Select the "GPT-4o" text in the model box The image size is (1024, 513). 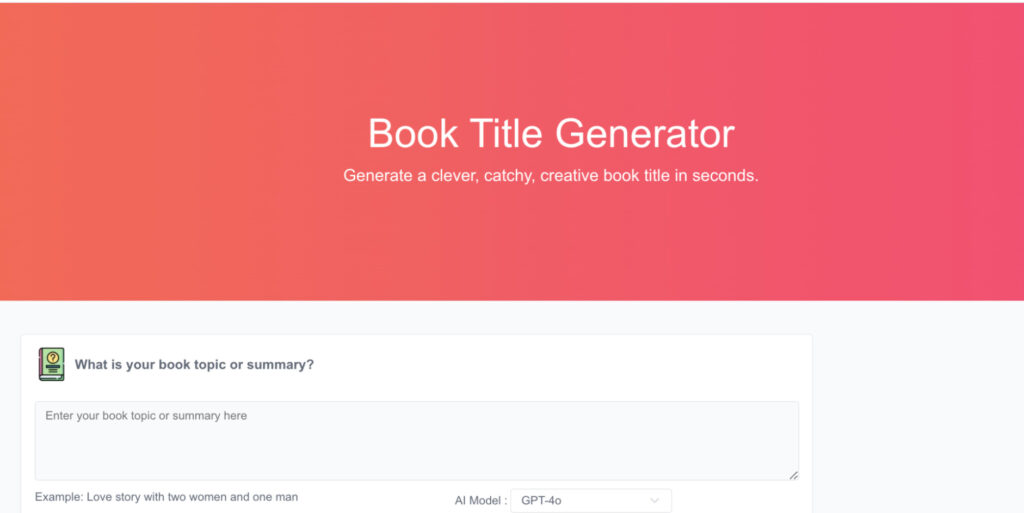point(541,500)
